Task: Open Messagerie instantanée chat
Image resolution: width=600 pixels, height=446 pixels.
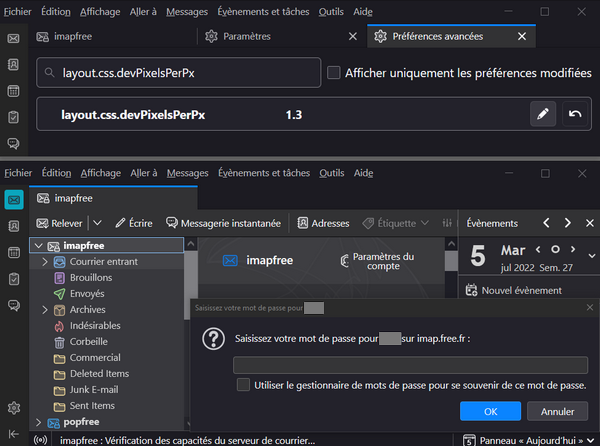Action: pyautogui.click(x=224, y=223)
